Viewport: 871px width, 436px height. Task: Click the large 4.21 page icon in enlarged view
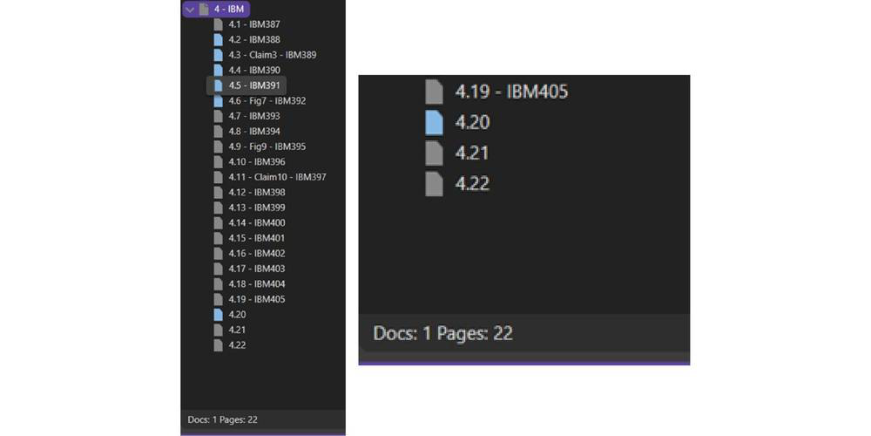434,153
